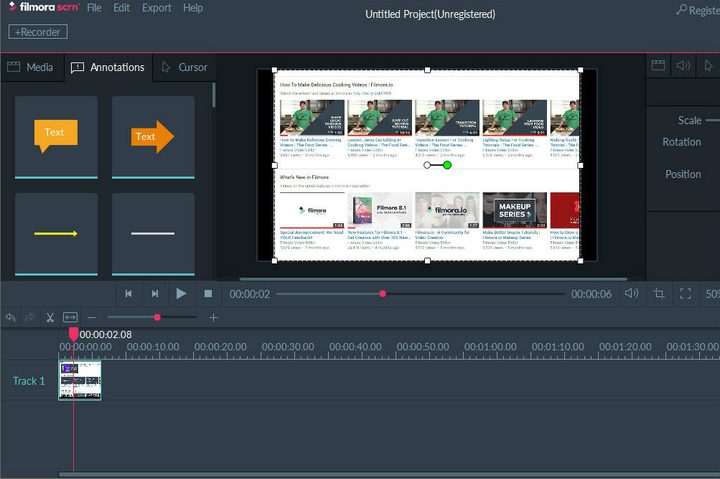
Task: Click the Rotation property label
Action: click(x=682, y=142)
